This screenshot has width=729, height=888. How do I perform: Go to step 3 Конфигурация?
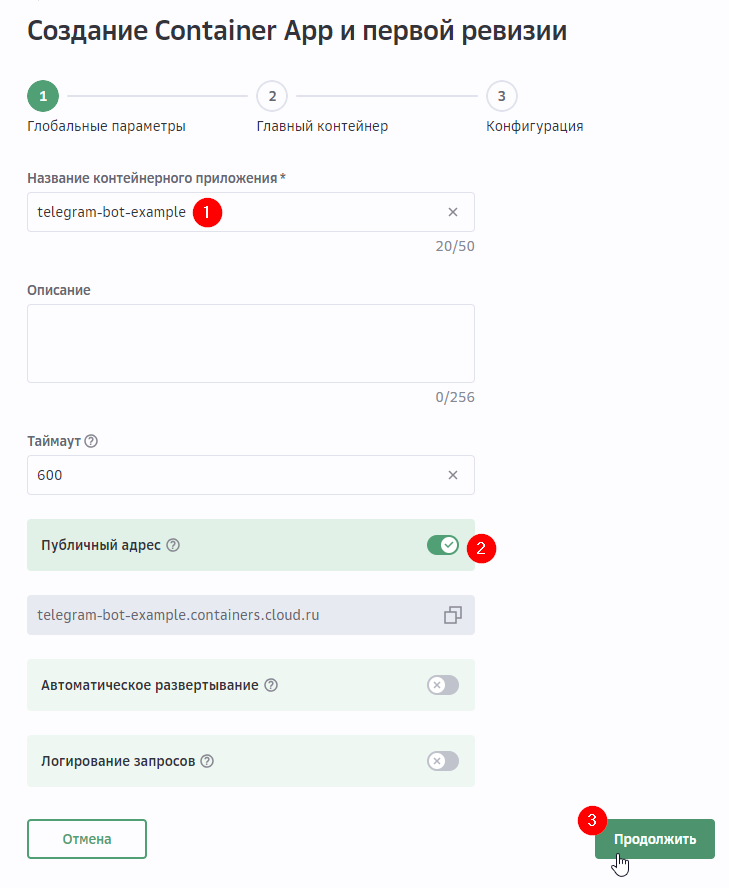pyautogui.click(x=502, y=96)
